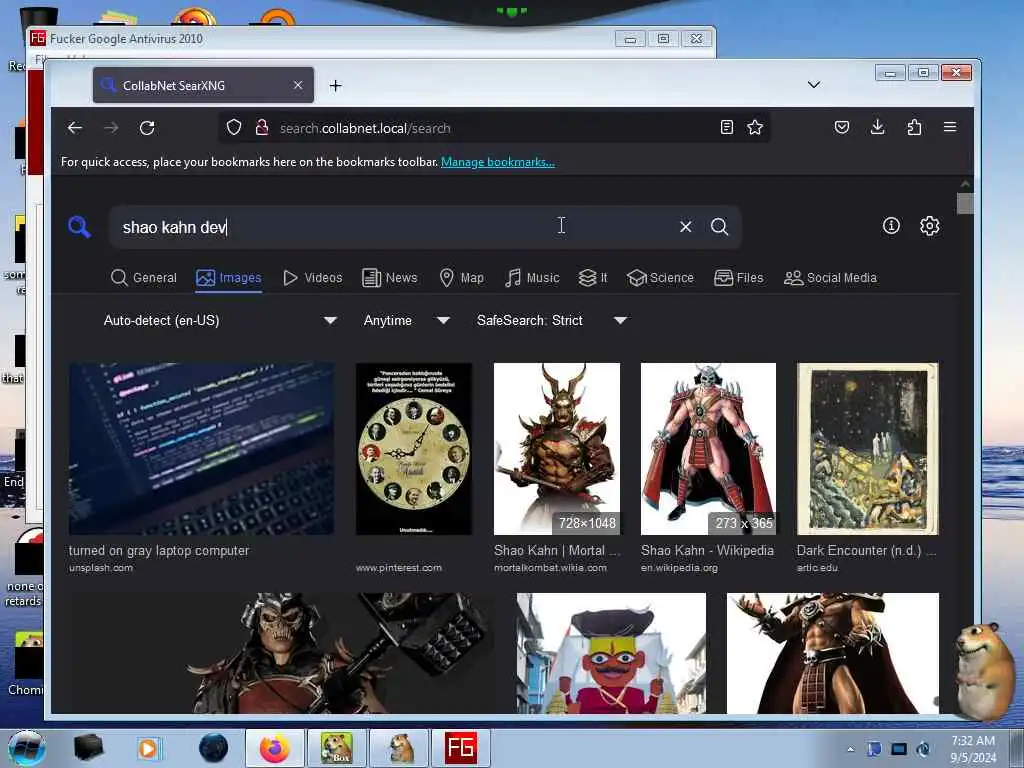1024x768 pixels.
Task: Clear the search query with the X
Action: pyautogui.click(x=686, y=227)
